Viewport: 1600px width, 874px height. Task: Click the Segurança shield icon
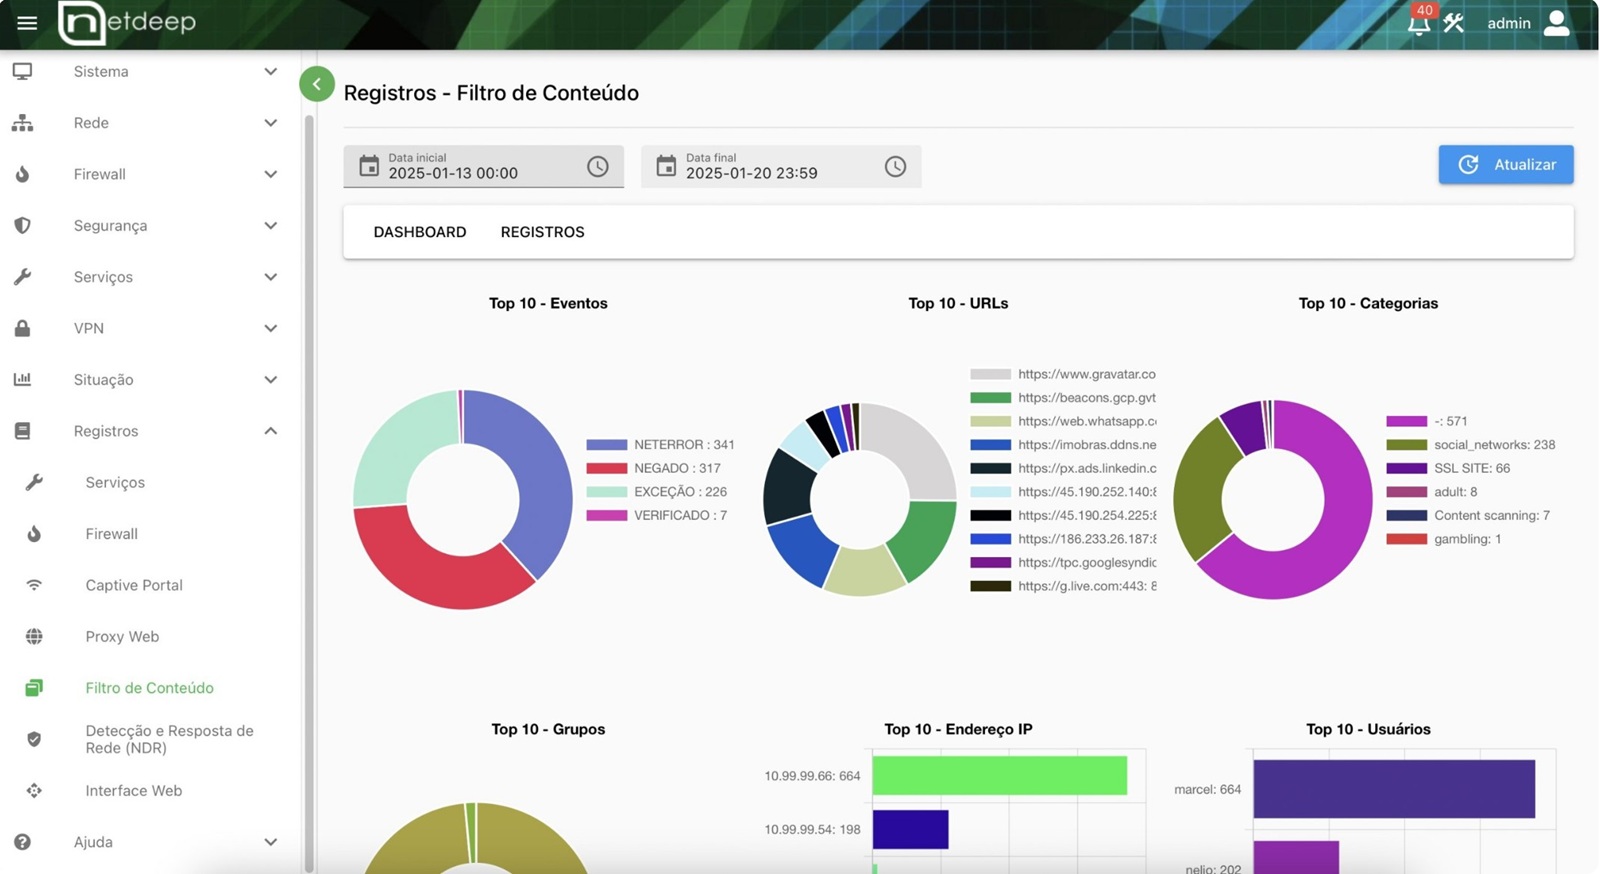22,225
